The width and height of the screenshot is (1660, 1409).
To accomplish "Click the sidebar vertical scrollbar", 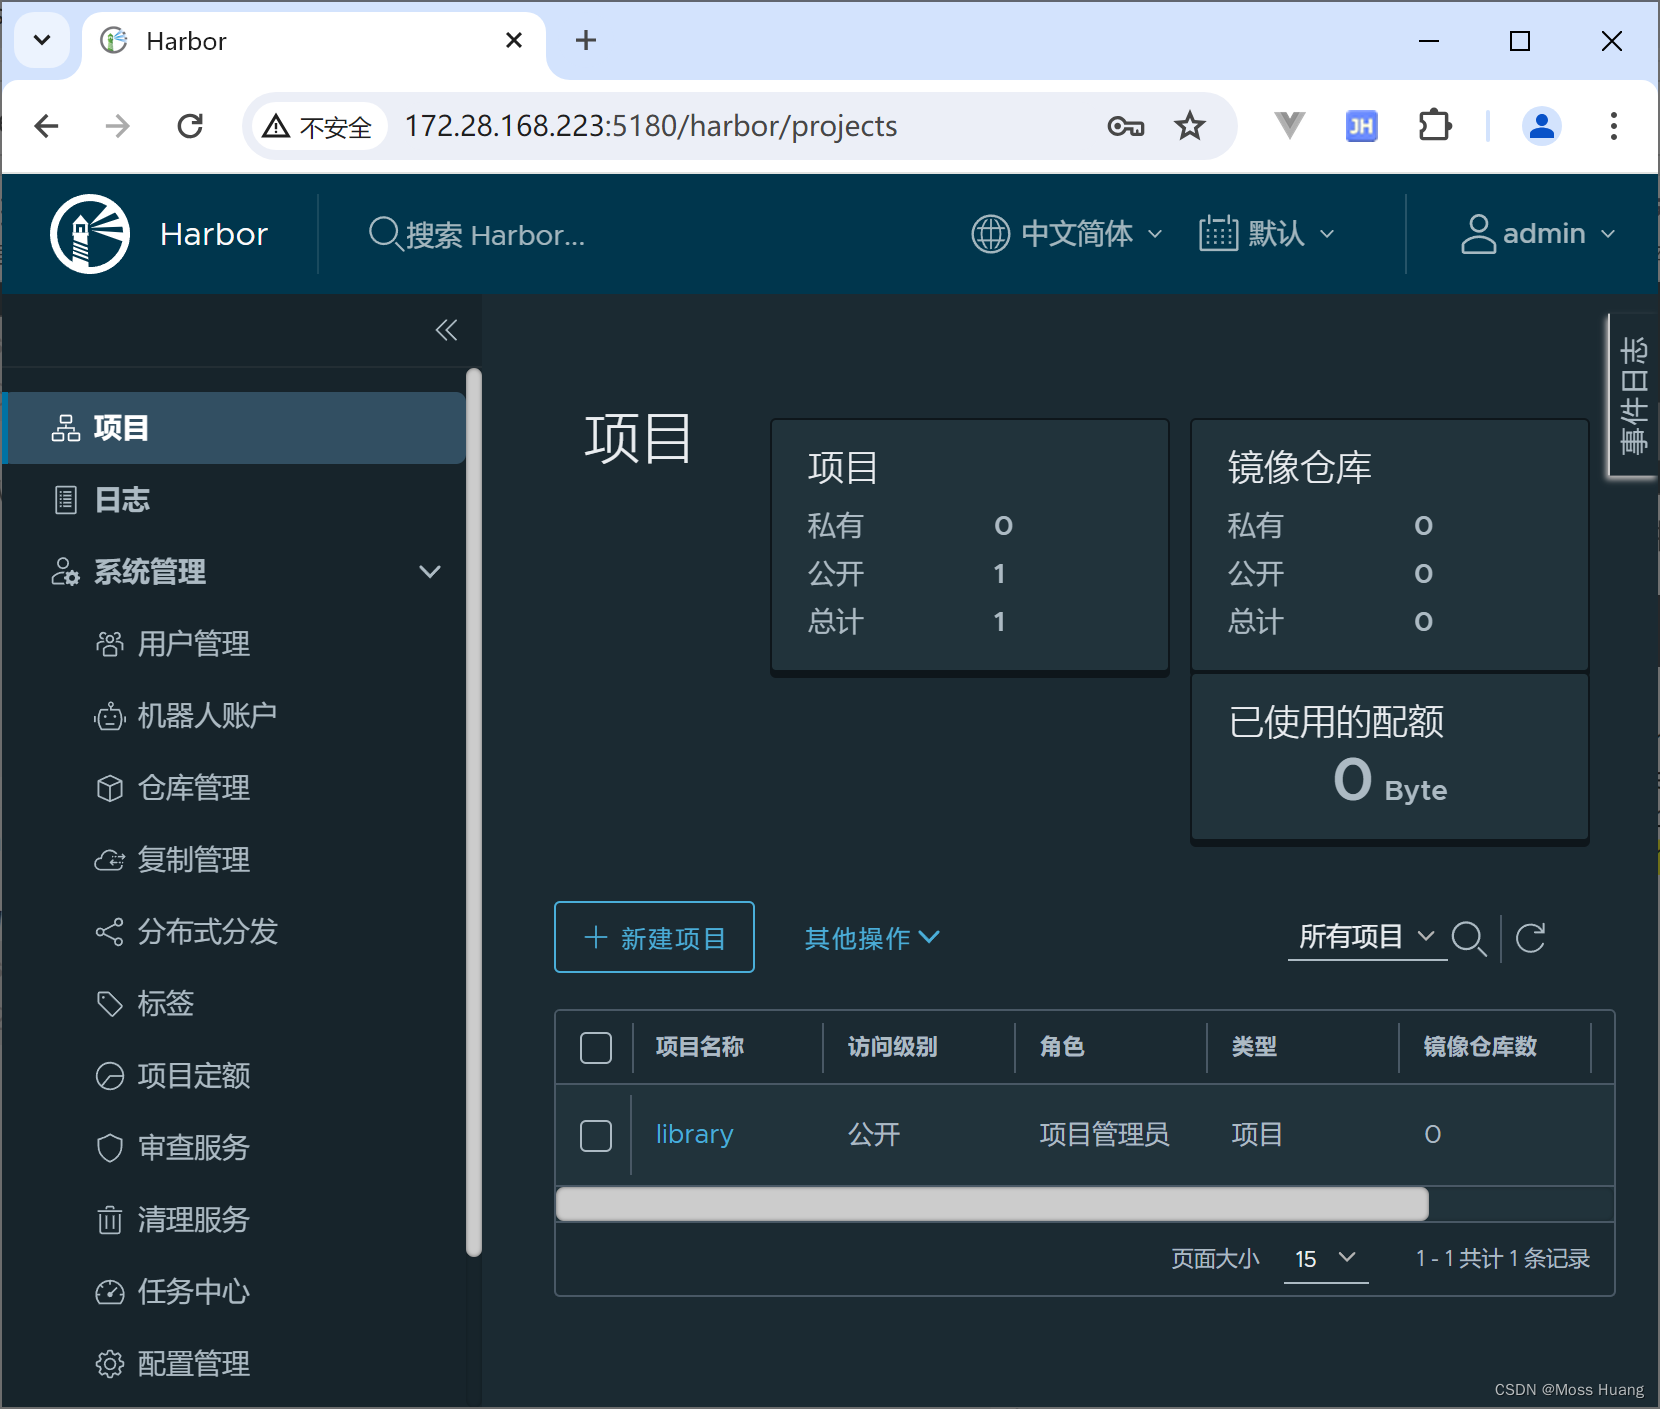I will click(x=474, y=812).
